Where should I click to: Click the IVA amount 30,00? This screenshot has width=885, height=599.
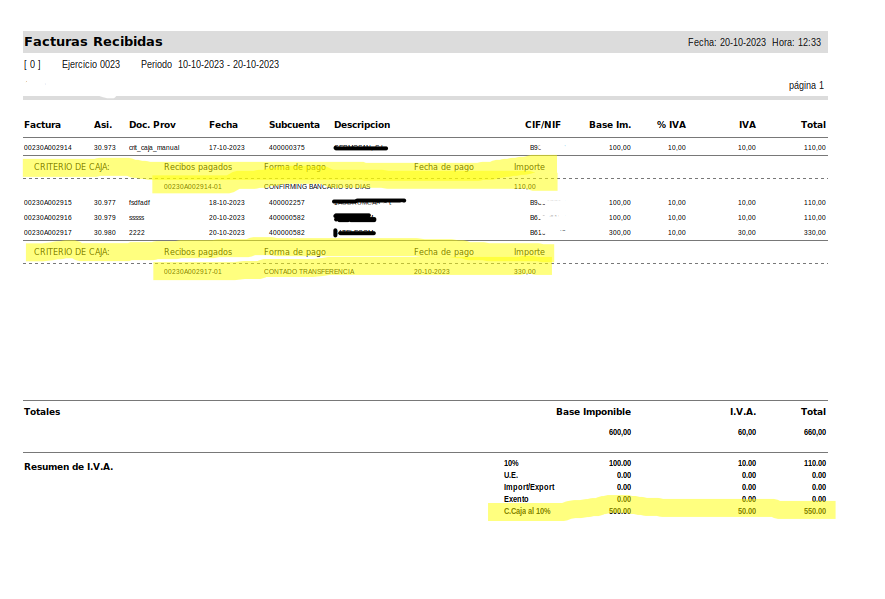[x=747, y=233]
